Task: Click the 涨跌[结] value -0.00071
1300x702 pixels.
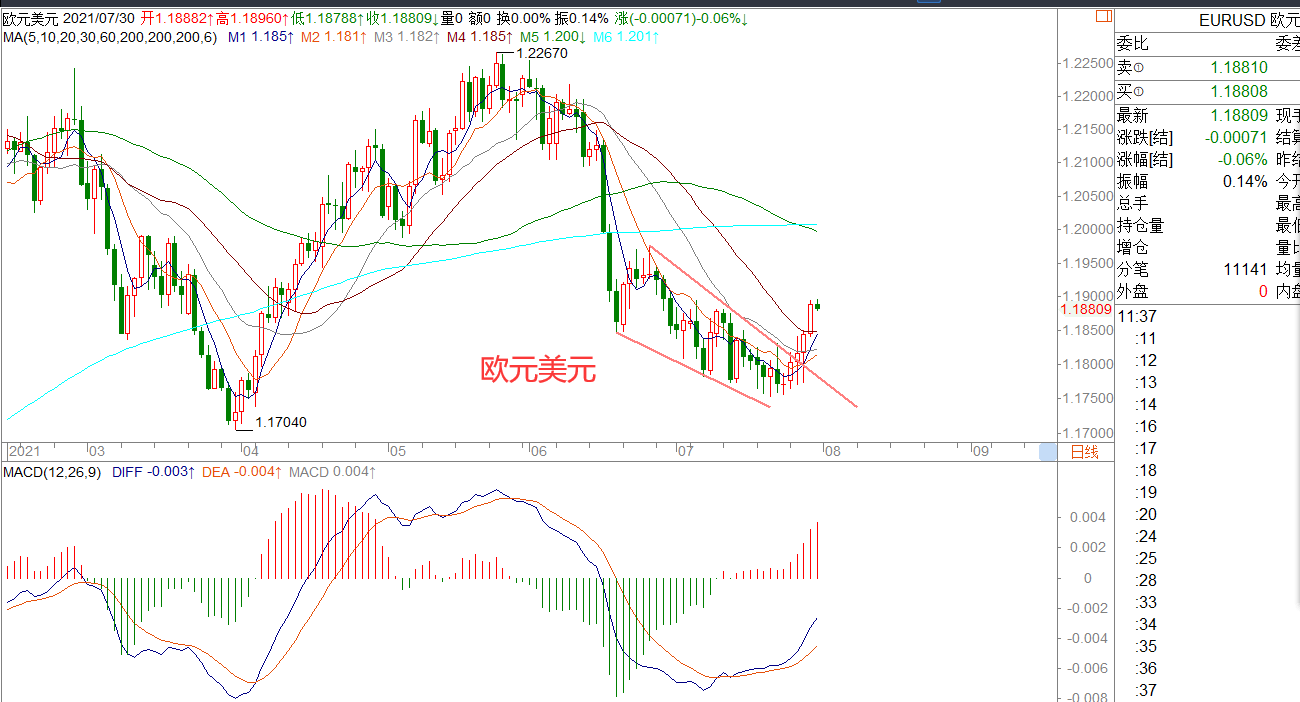Action: point(1236,137)
